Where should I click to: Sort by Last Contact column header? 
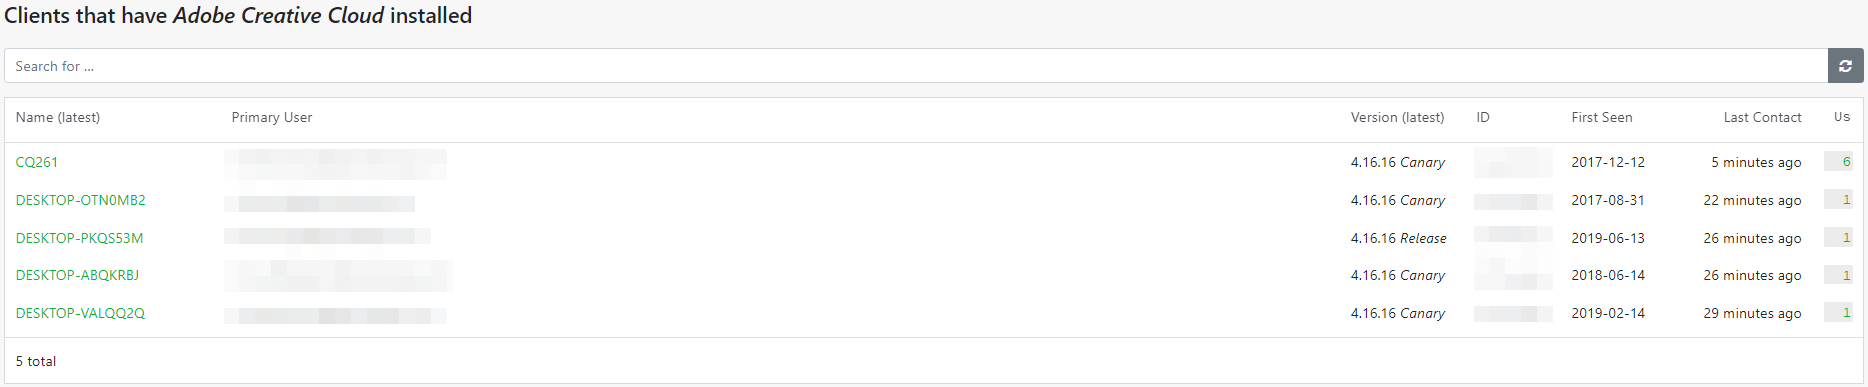1763,117
